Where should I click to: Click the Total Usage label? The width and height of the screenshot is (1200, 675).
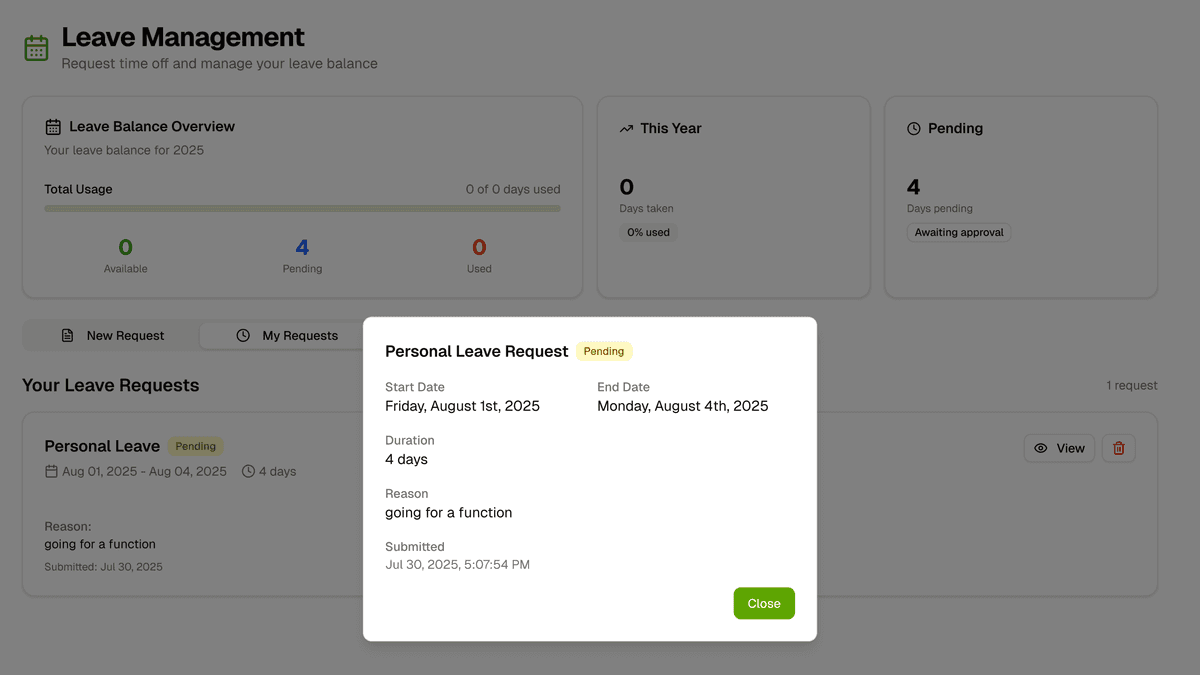tap(78, 189)
